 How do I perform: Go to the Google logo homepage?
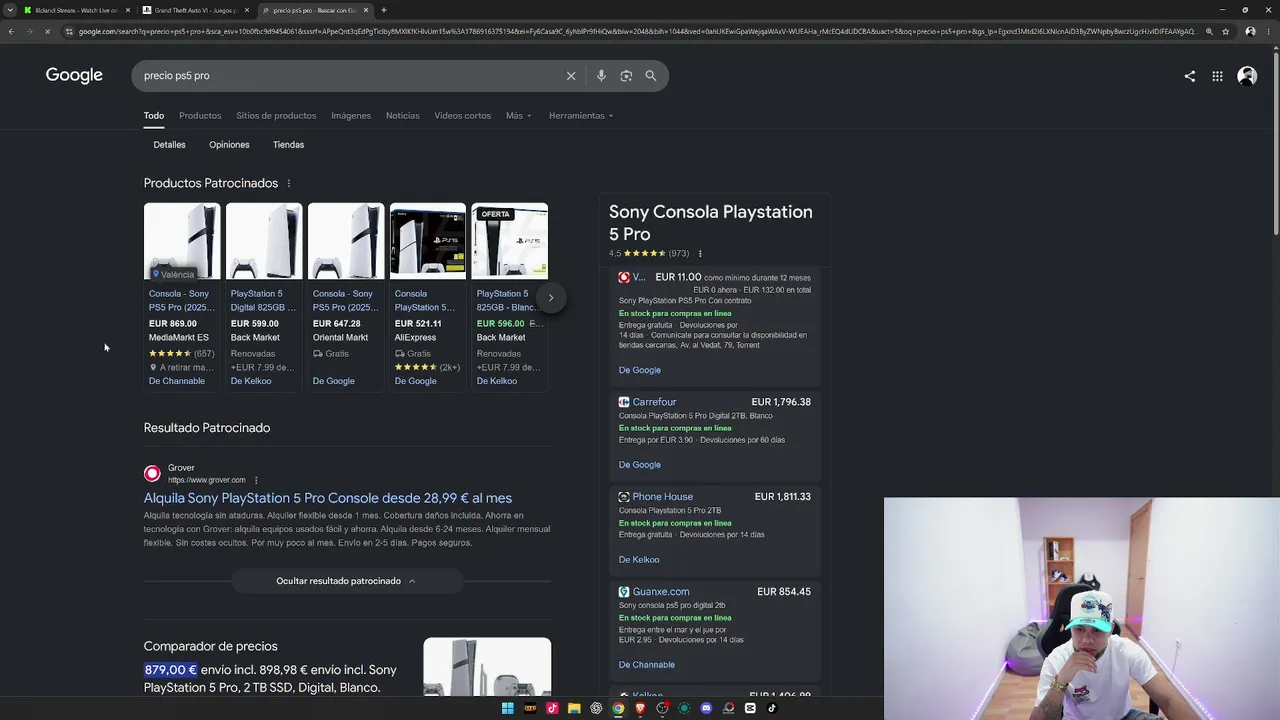click(74, 76)
